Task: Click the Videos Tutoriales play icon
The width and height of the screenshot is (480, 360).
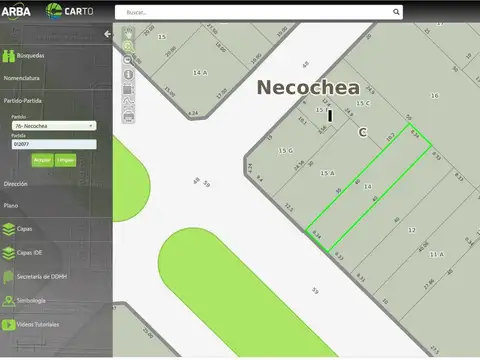Action: (x=9, y=325)
